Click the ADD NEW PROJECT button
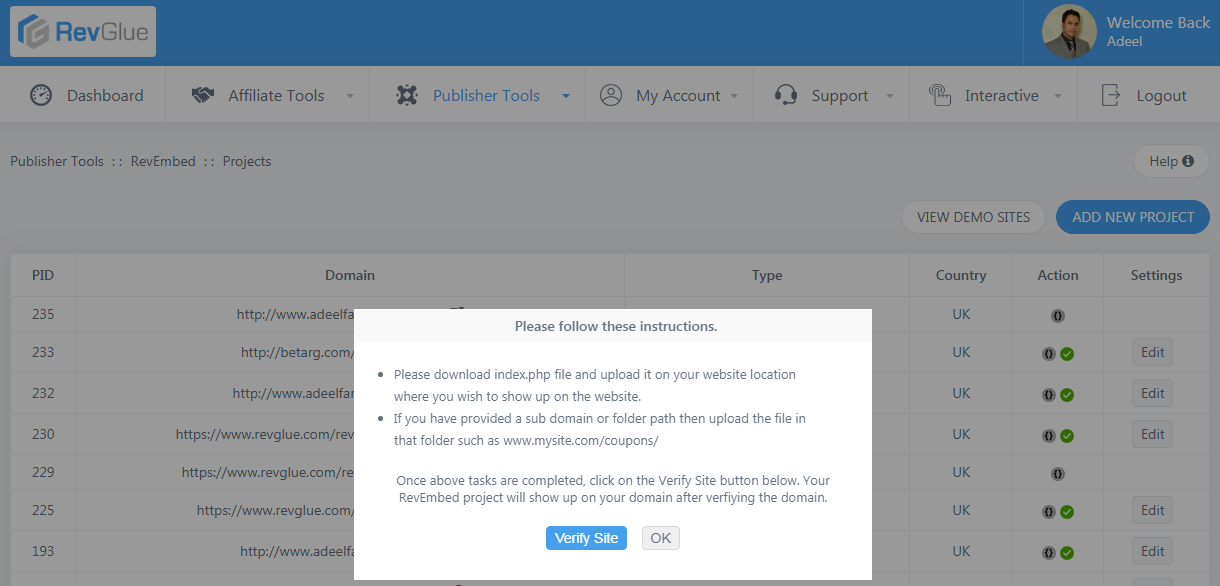 pos(1133,217)
